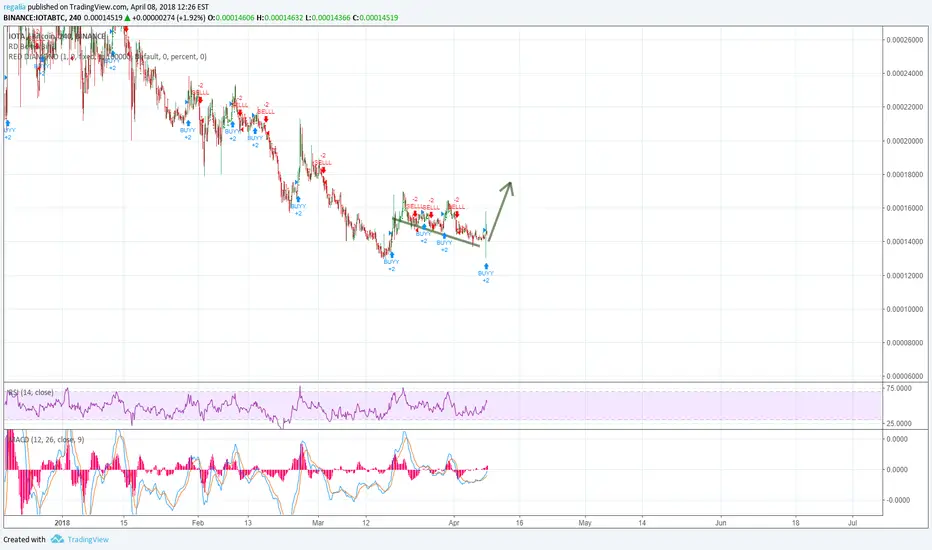Viewport: 932px width, 550px height.
Task: Click the 25.0000 RSI axis label
Action: pos(898,423)
